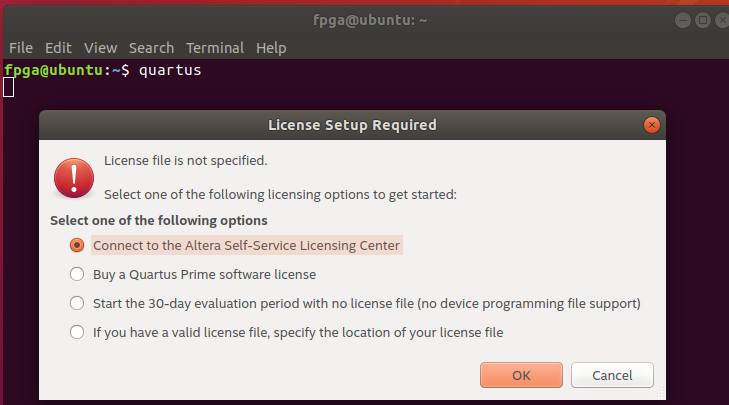Open the Help menu
The image size is (729, 405).
pyautogui.click(x=271, y=48)
